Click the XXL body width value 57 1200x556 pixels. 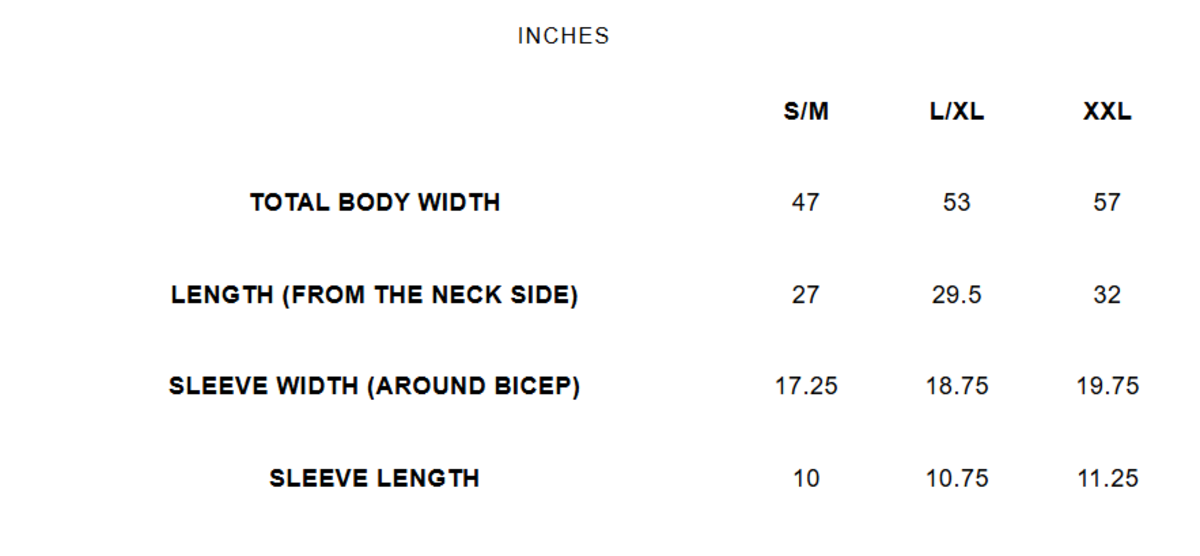[x=1107, y=203]
